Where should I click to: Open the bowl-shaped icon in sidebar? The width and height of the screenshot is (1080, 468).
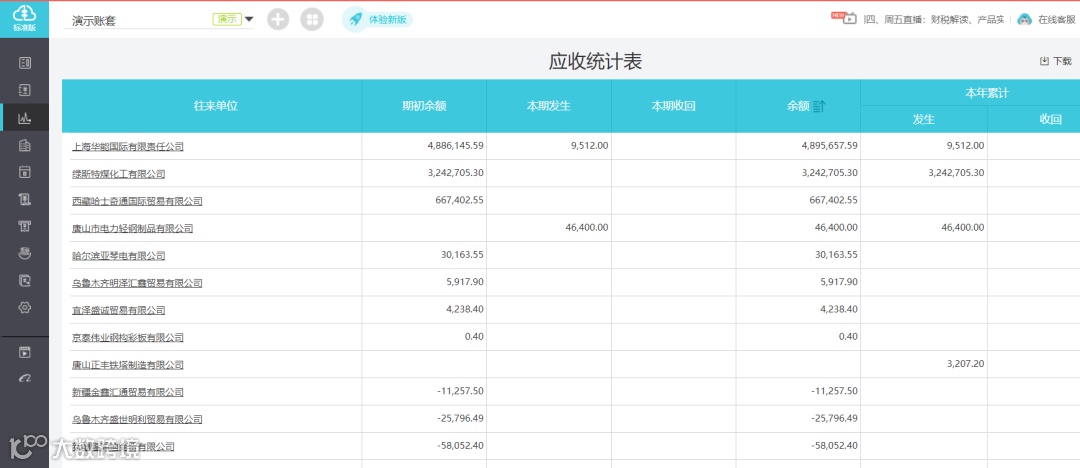pos(25,254)
